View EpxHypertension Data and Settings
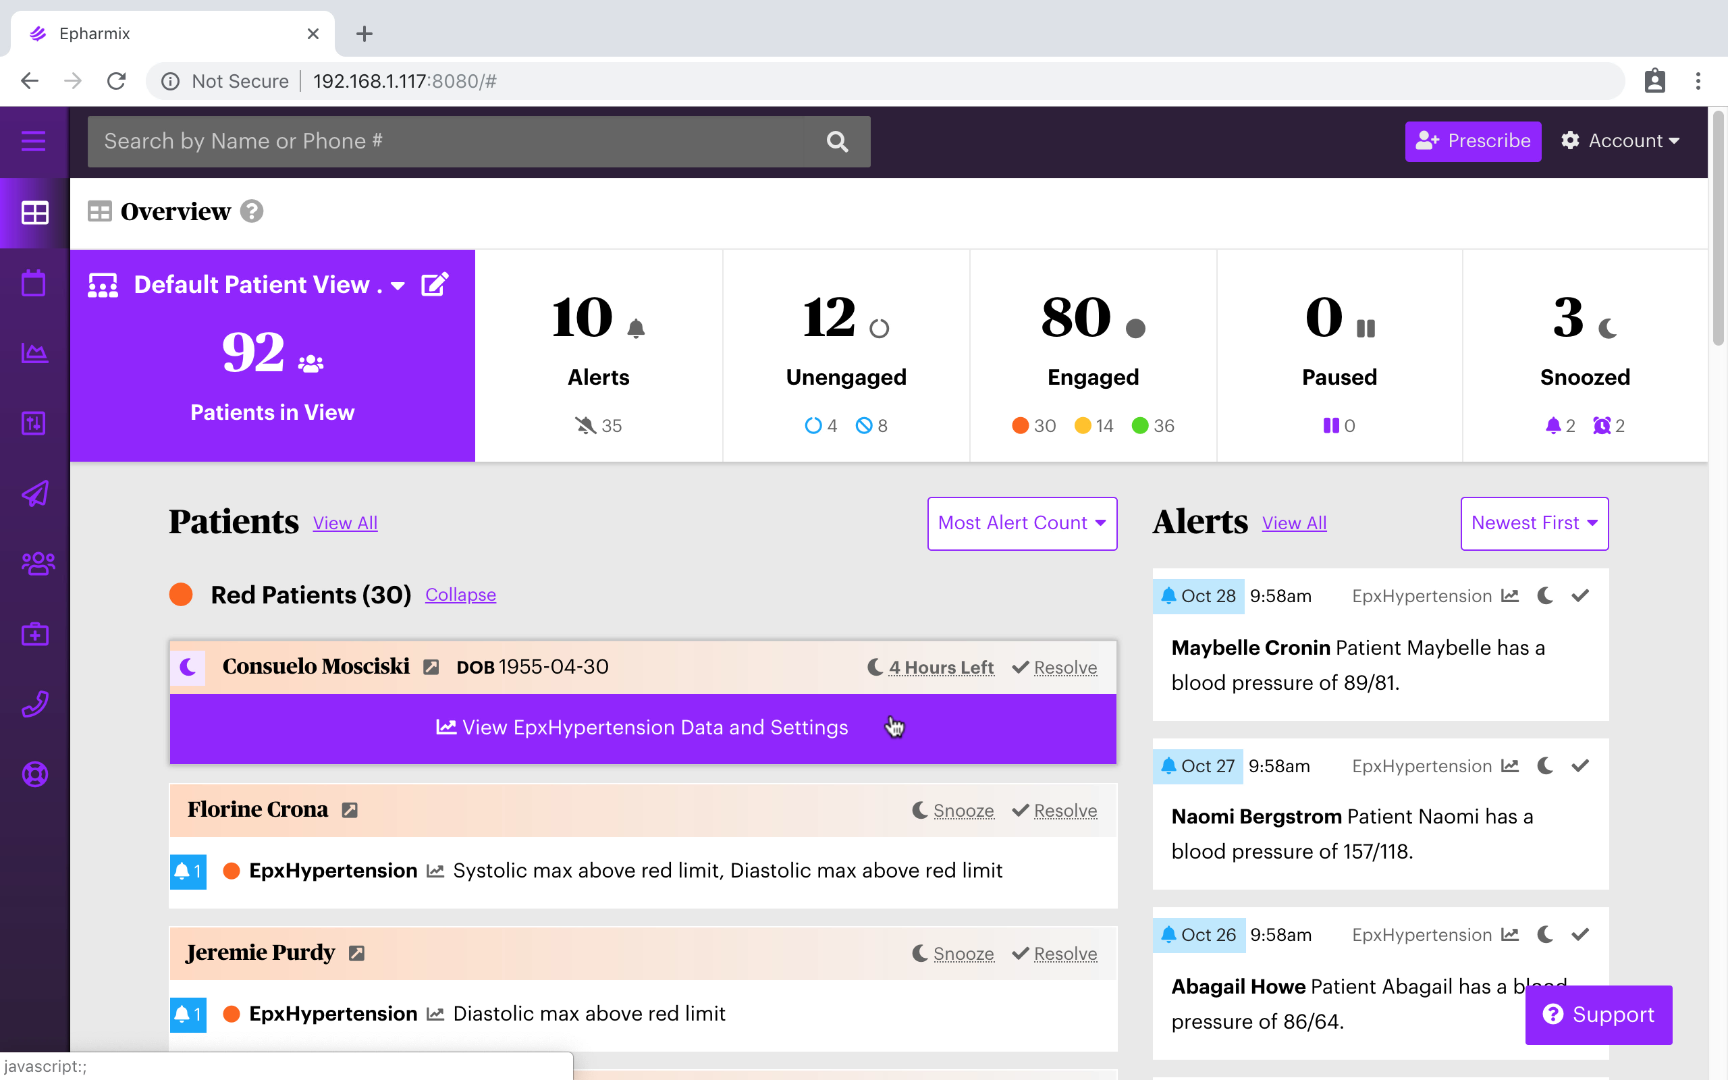The image size is (1728, 1080). pos(643,728)
